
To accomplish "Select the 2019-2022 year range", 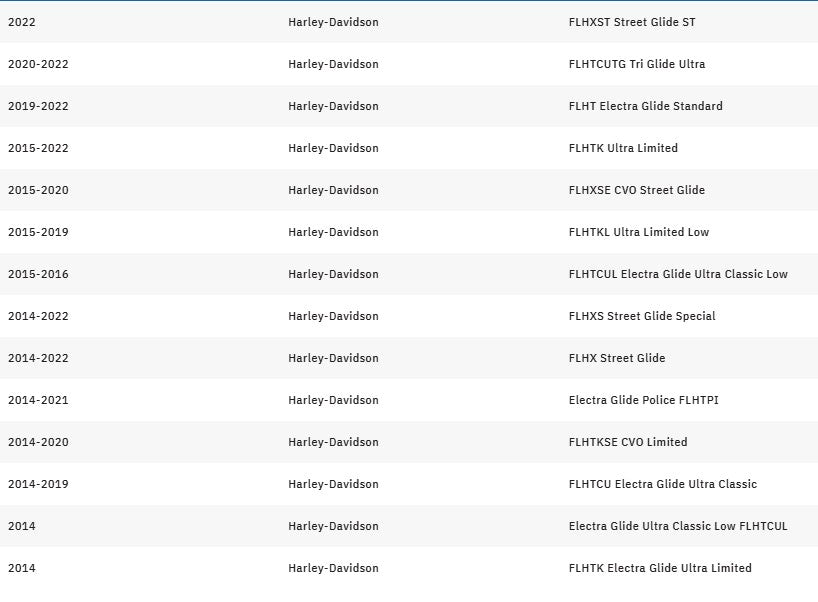I will (38, 106).
